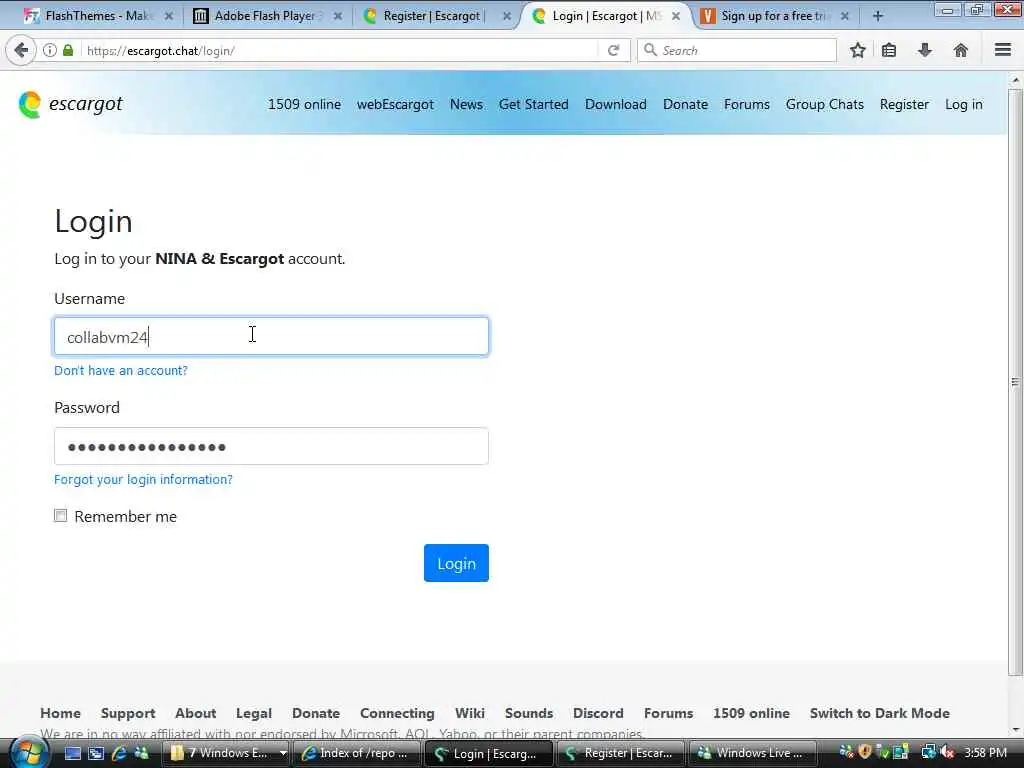
Task: Open Register in the top navigation bar
Action: pos(904,104)
